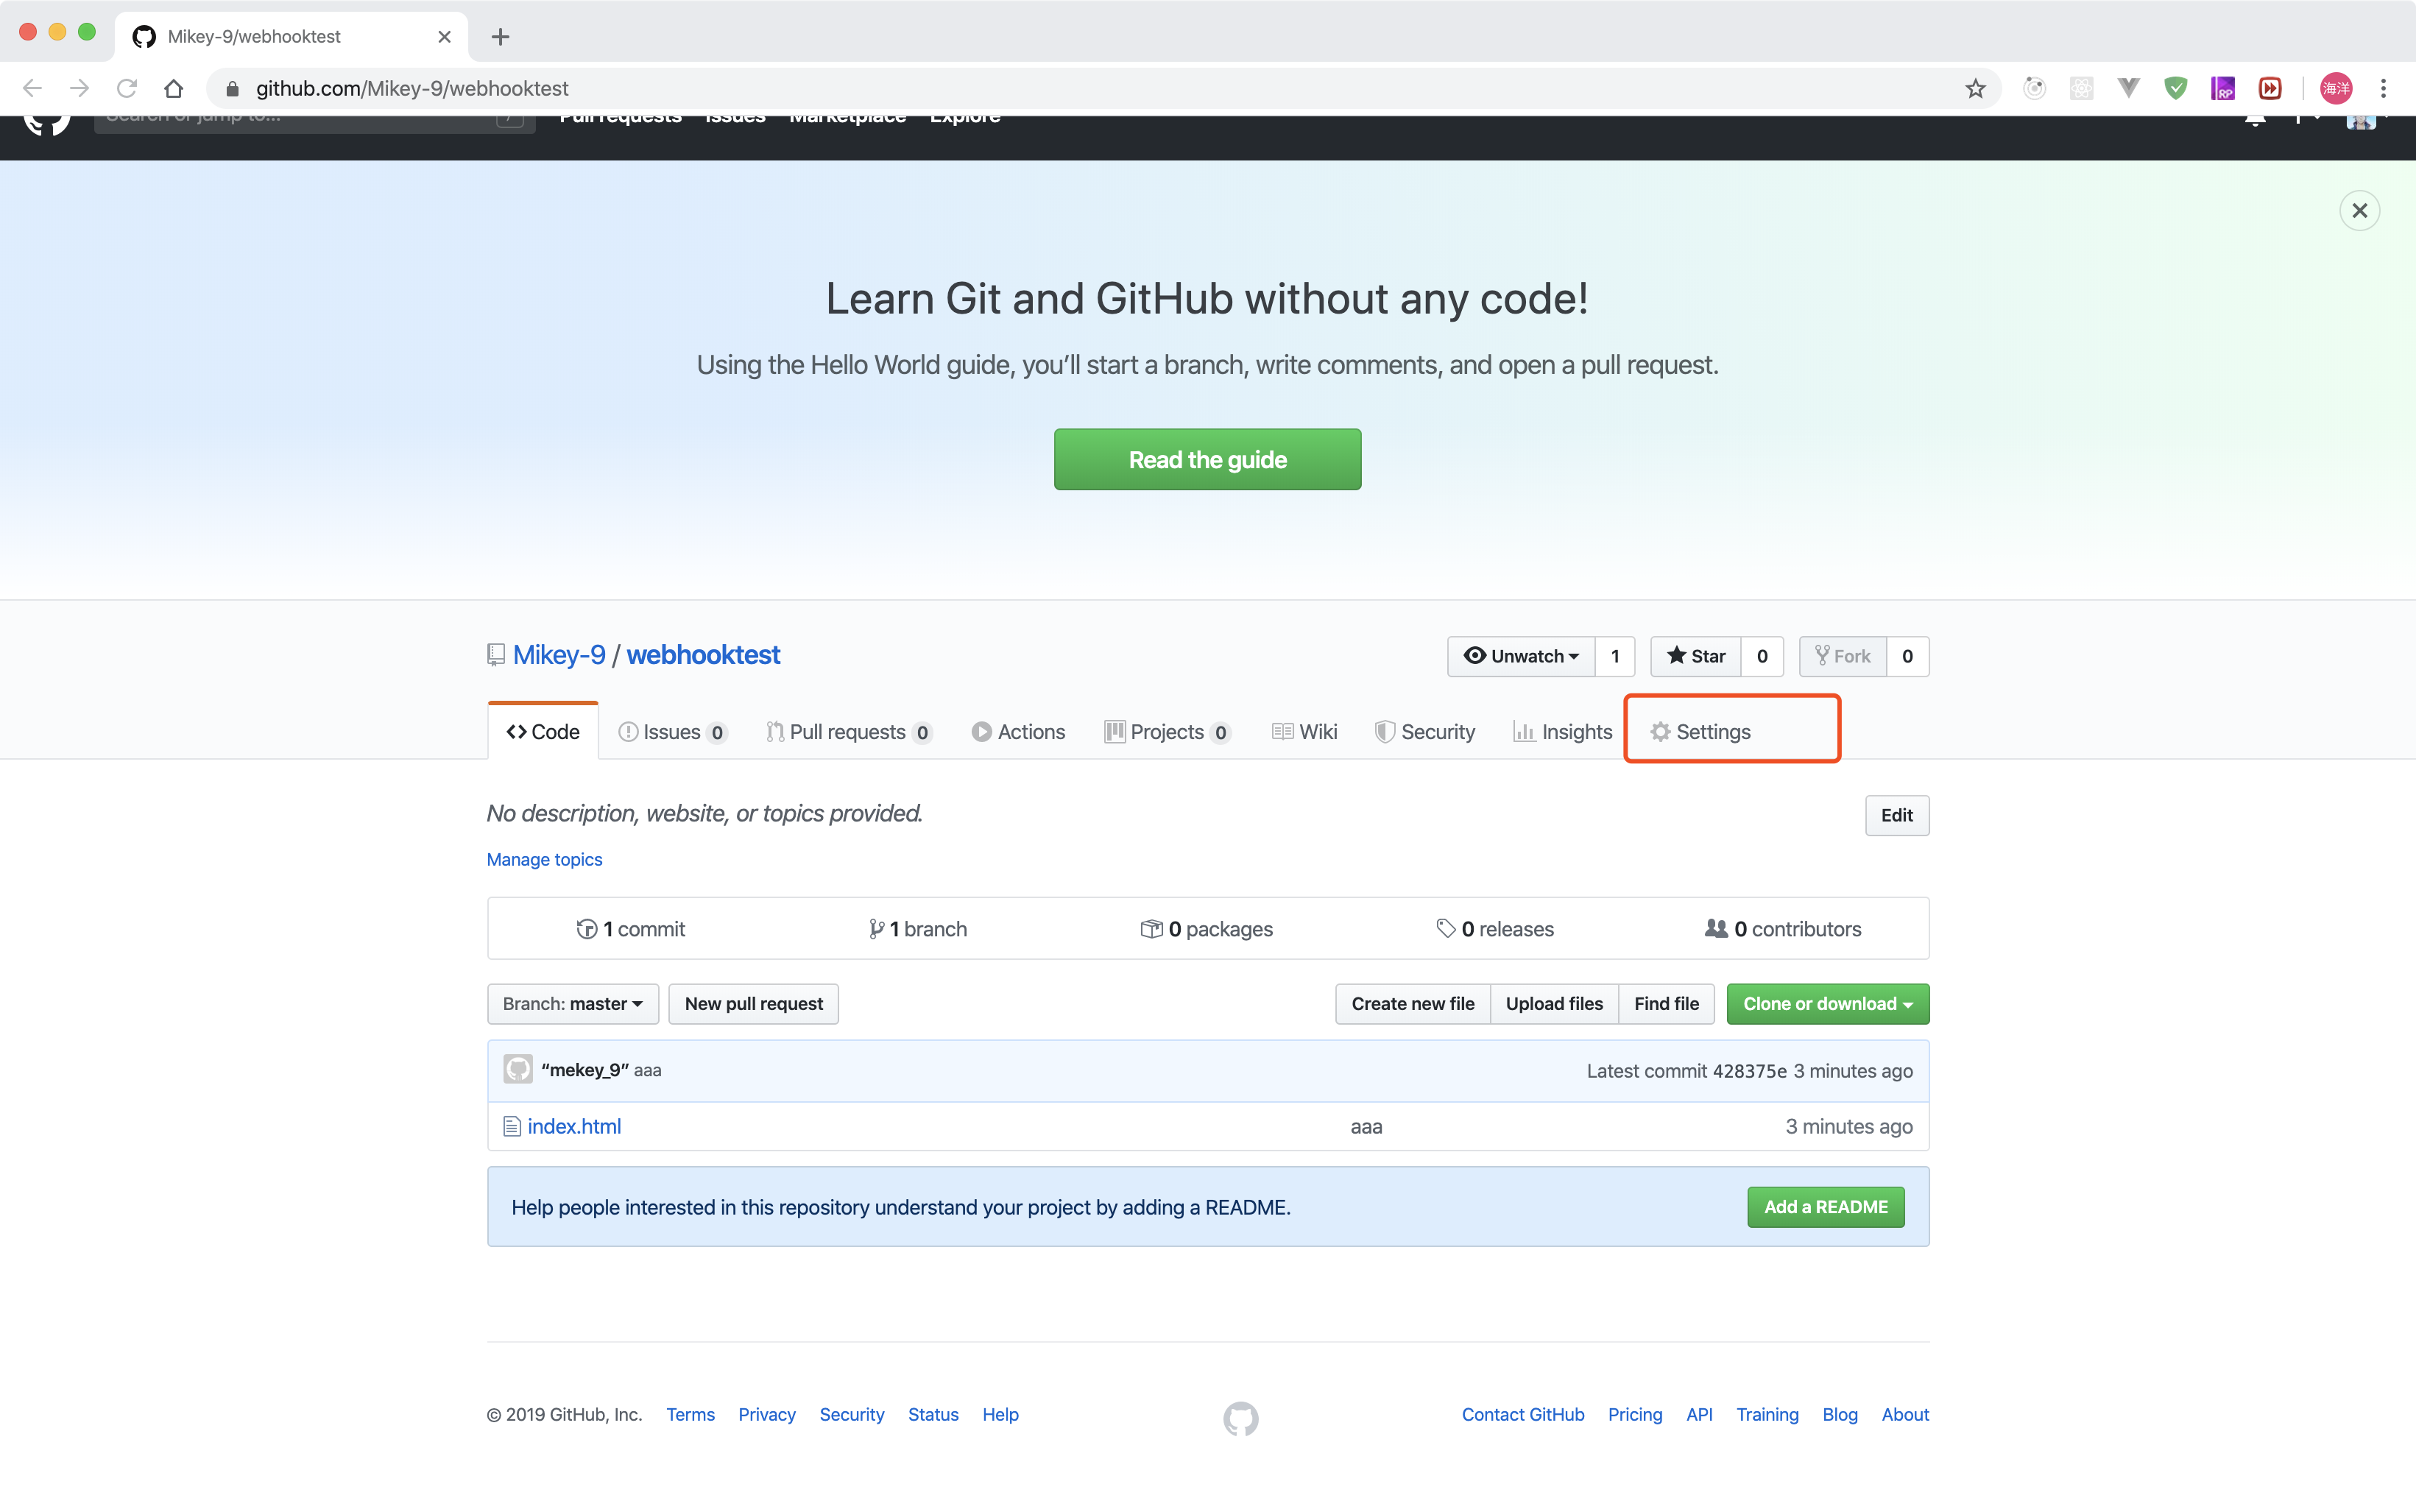
Task: Click footer Terms link
Action: [690, 1414]
